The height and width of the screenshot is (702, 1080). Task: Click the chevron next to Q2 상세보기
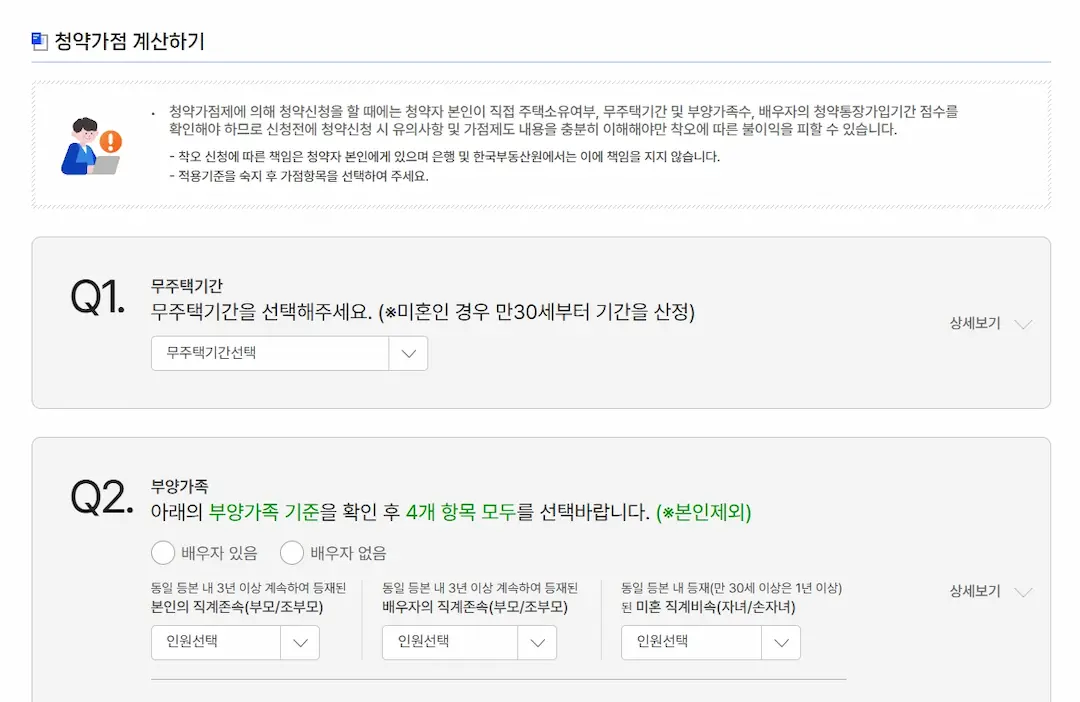click(1023, 592)
